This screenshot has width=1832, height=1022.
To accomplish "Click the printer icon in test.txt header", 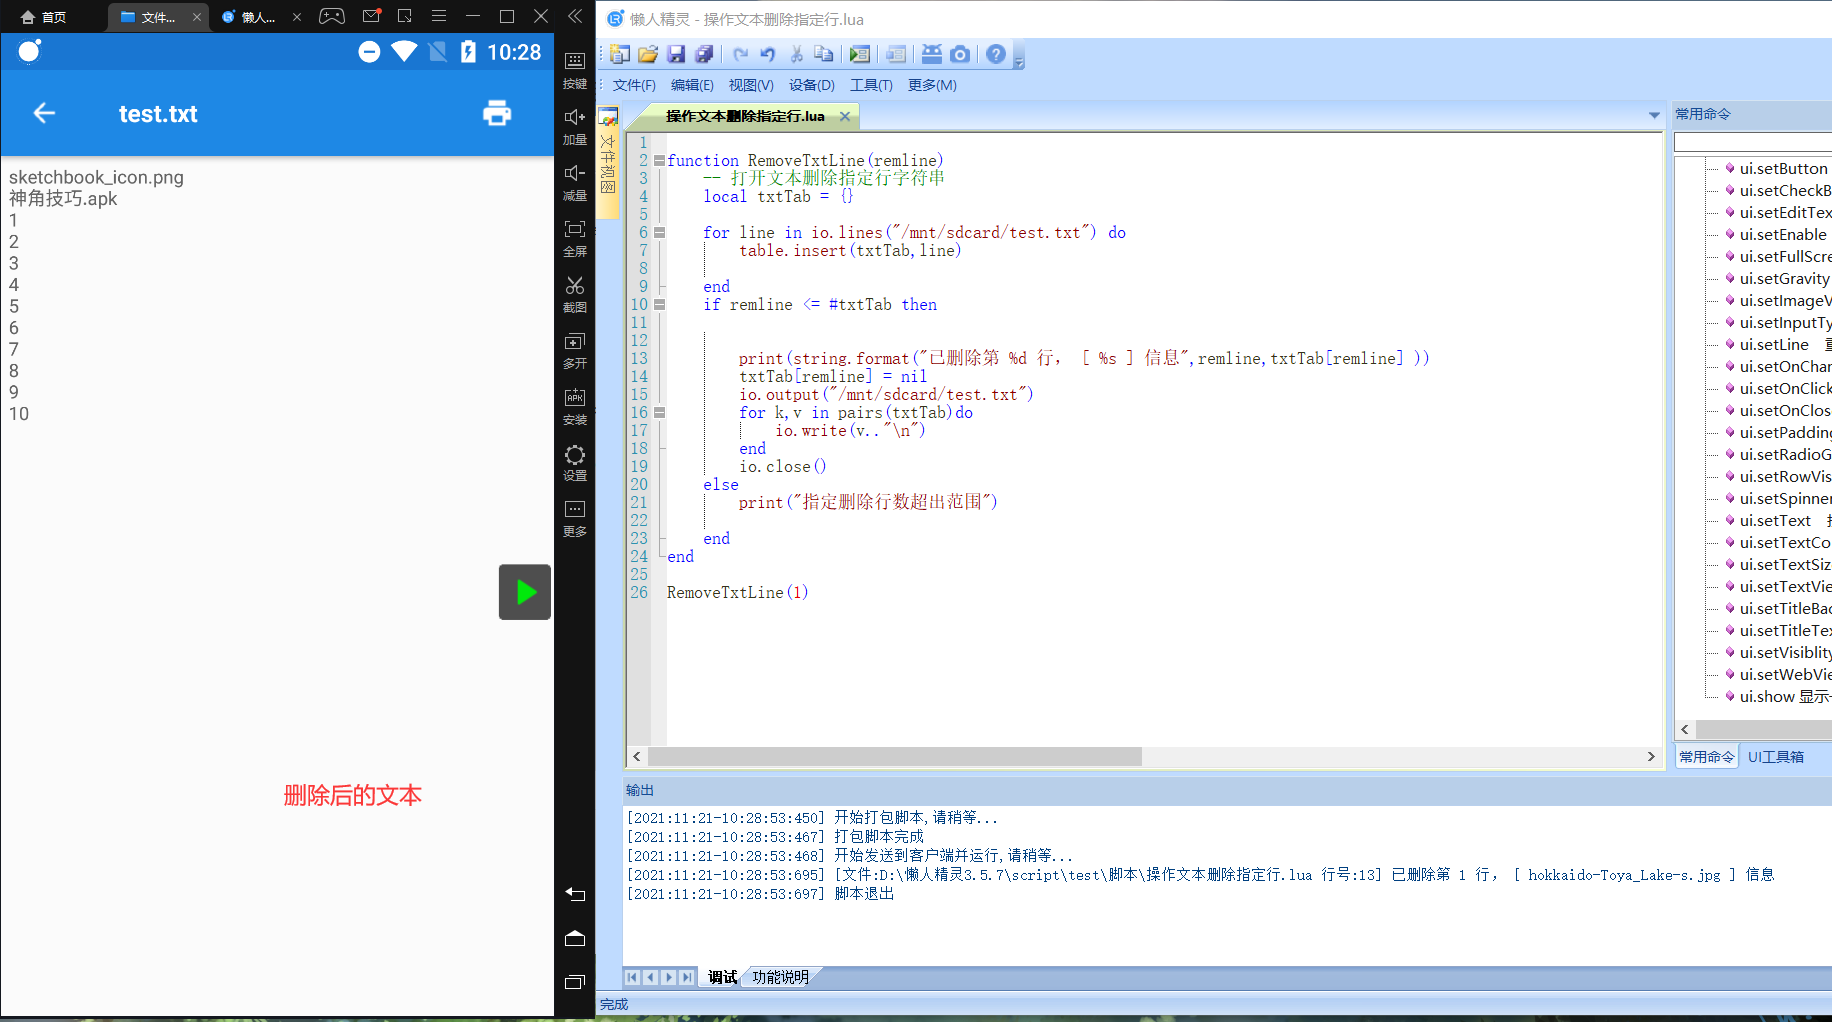I will pos(497,113).
